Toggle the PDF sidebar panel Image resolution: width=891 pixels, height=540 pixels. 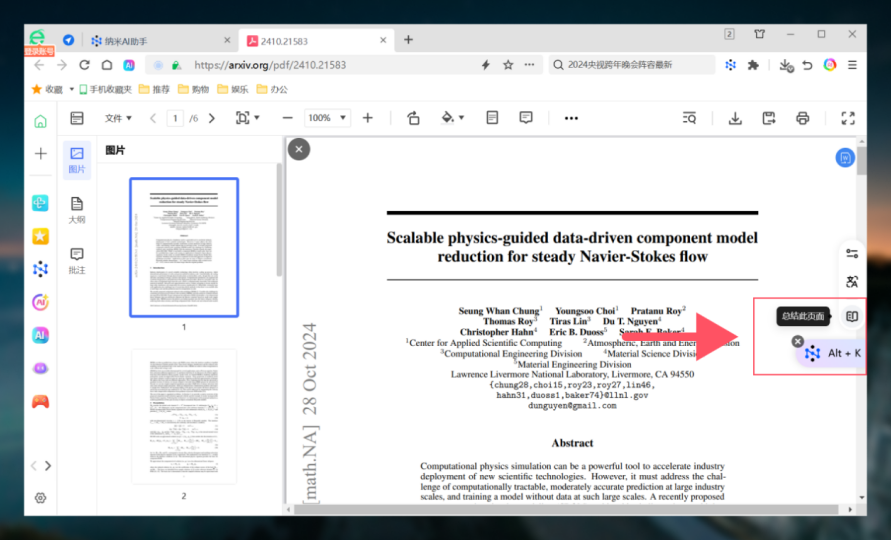(x=77, y=118)
